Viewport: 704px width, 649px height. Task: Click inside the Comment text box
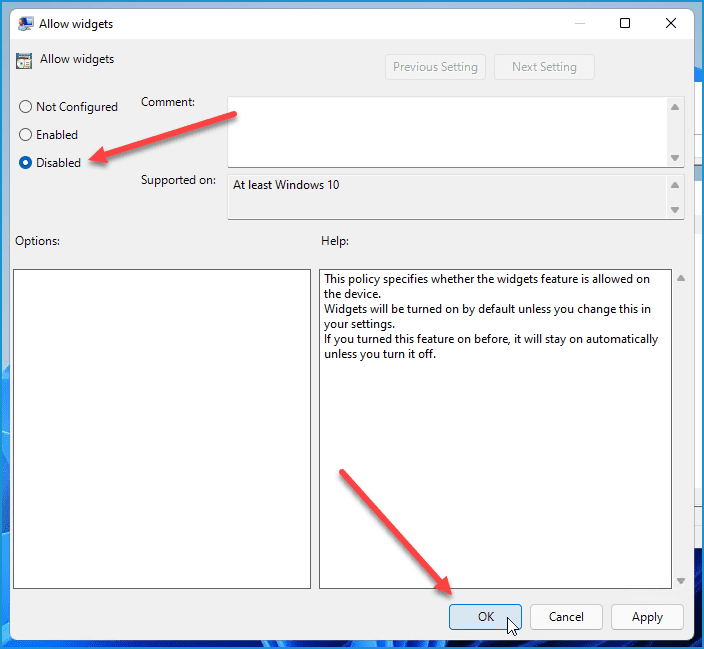click(x=447, y=132)
